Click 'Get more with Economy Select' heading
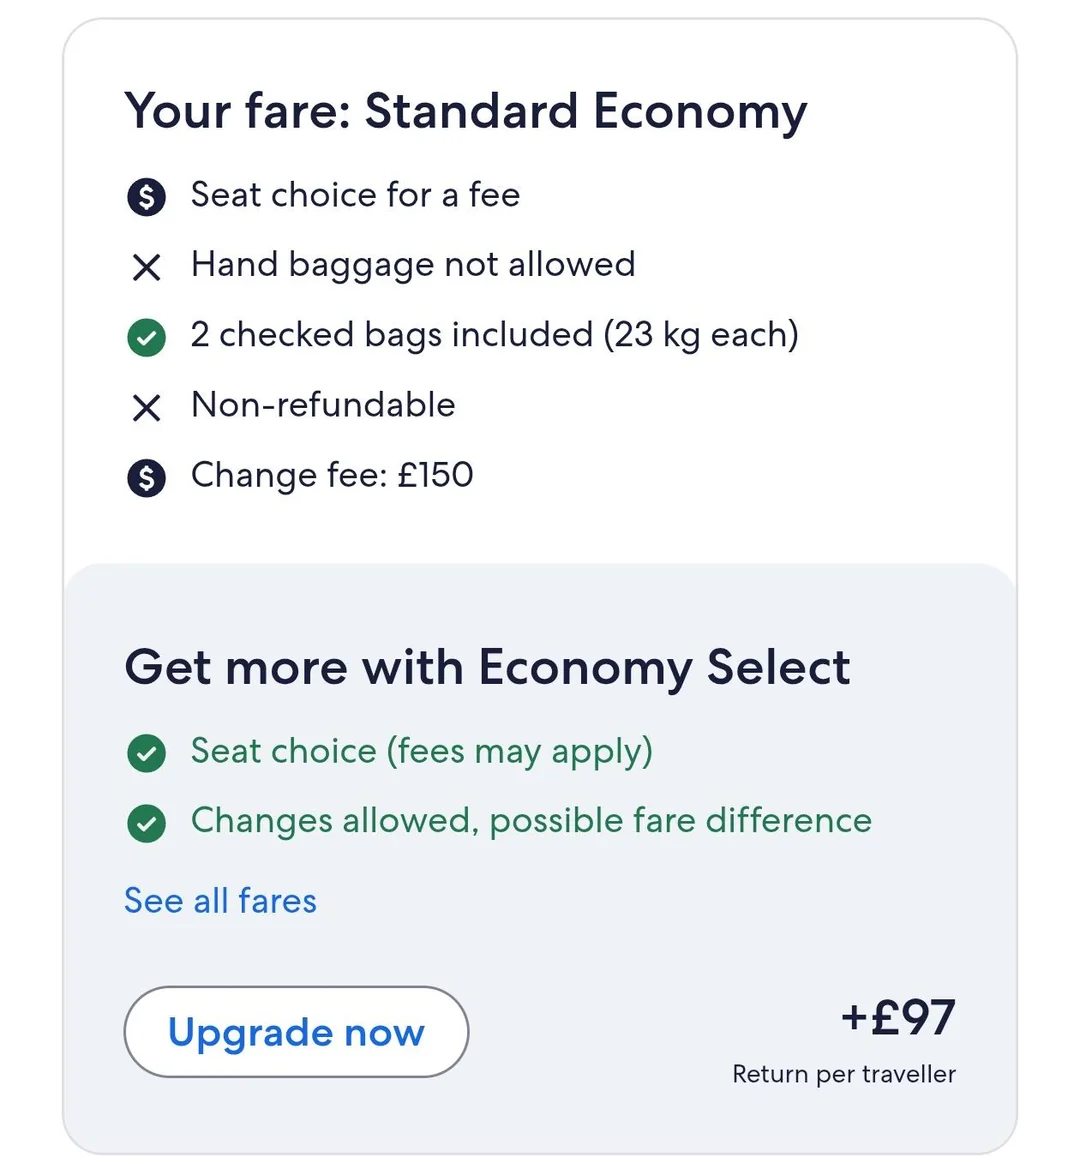The height and width of the screenshot is (1175, 1080). click(x=487, y=667)
